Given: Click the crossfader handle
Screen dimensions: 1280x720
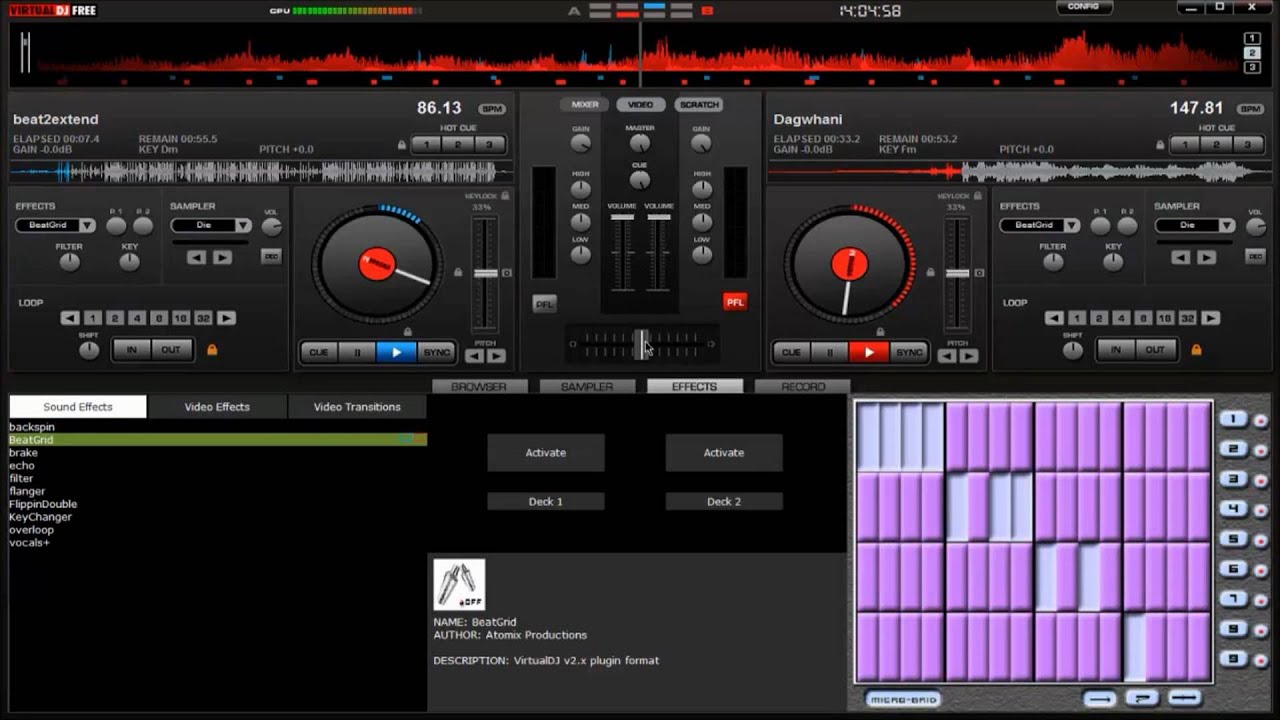Looking at the screenshot, I should 641,344.
